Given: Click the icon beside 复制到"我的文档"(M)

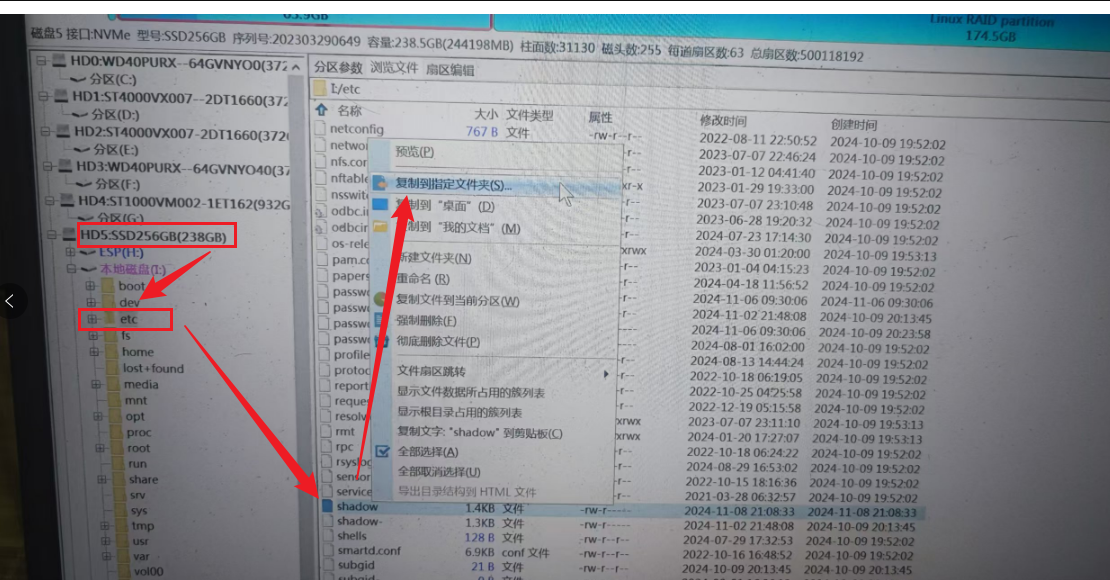Looking at the screenshot, I should coord(381,228).
